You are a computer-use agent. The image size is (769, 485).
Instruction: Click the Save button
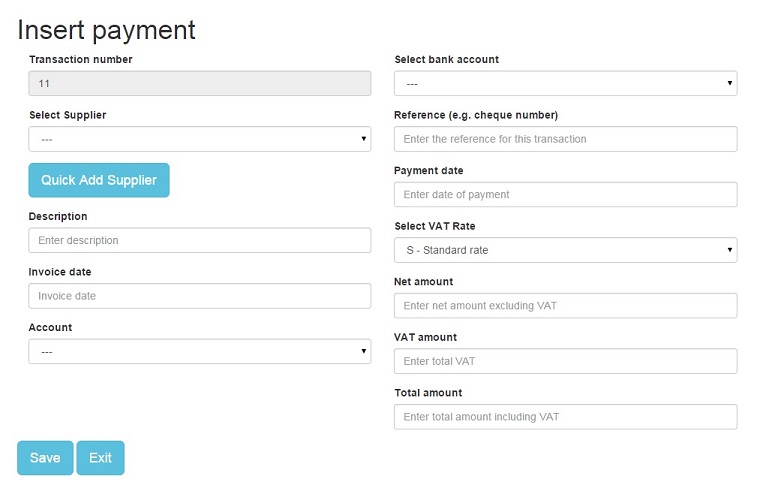coord(45,458)
